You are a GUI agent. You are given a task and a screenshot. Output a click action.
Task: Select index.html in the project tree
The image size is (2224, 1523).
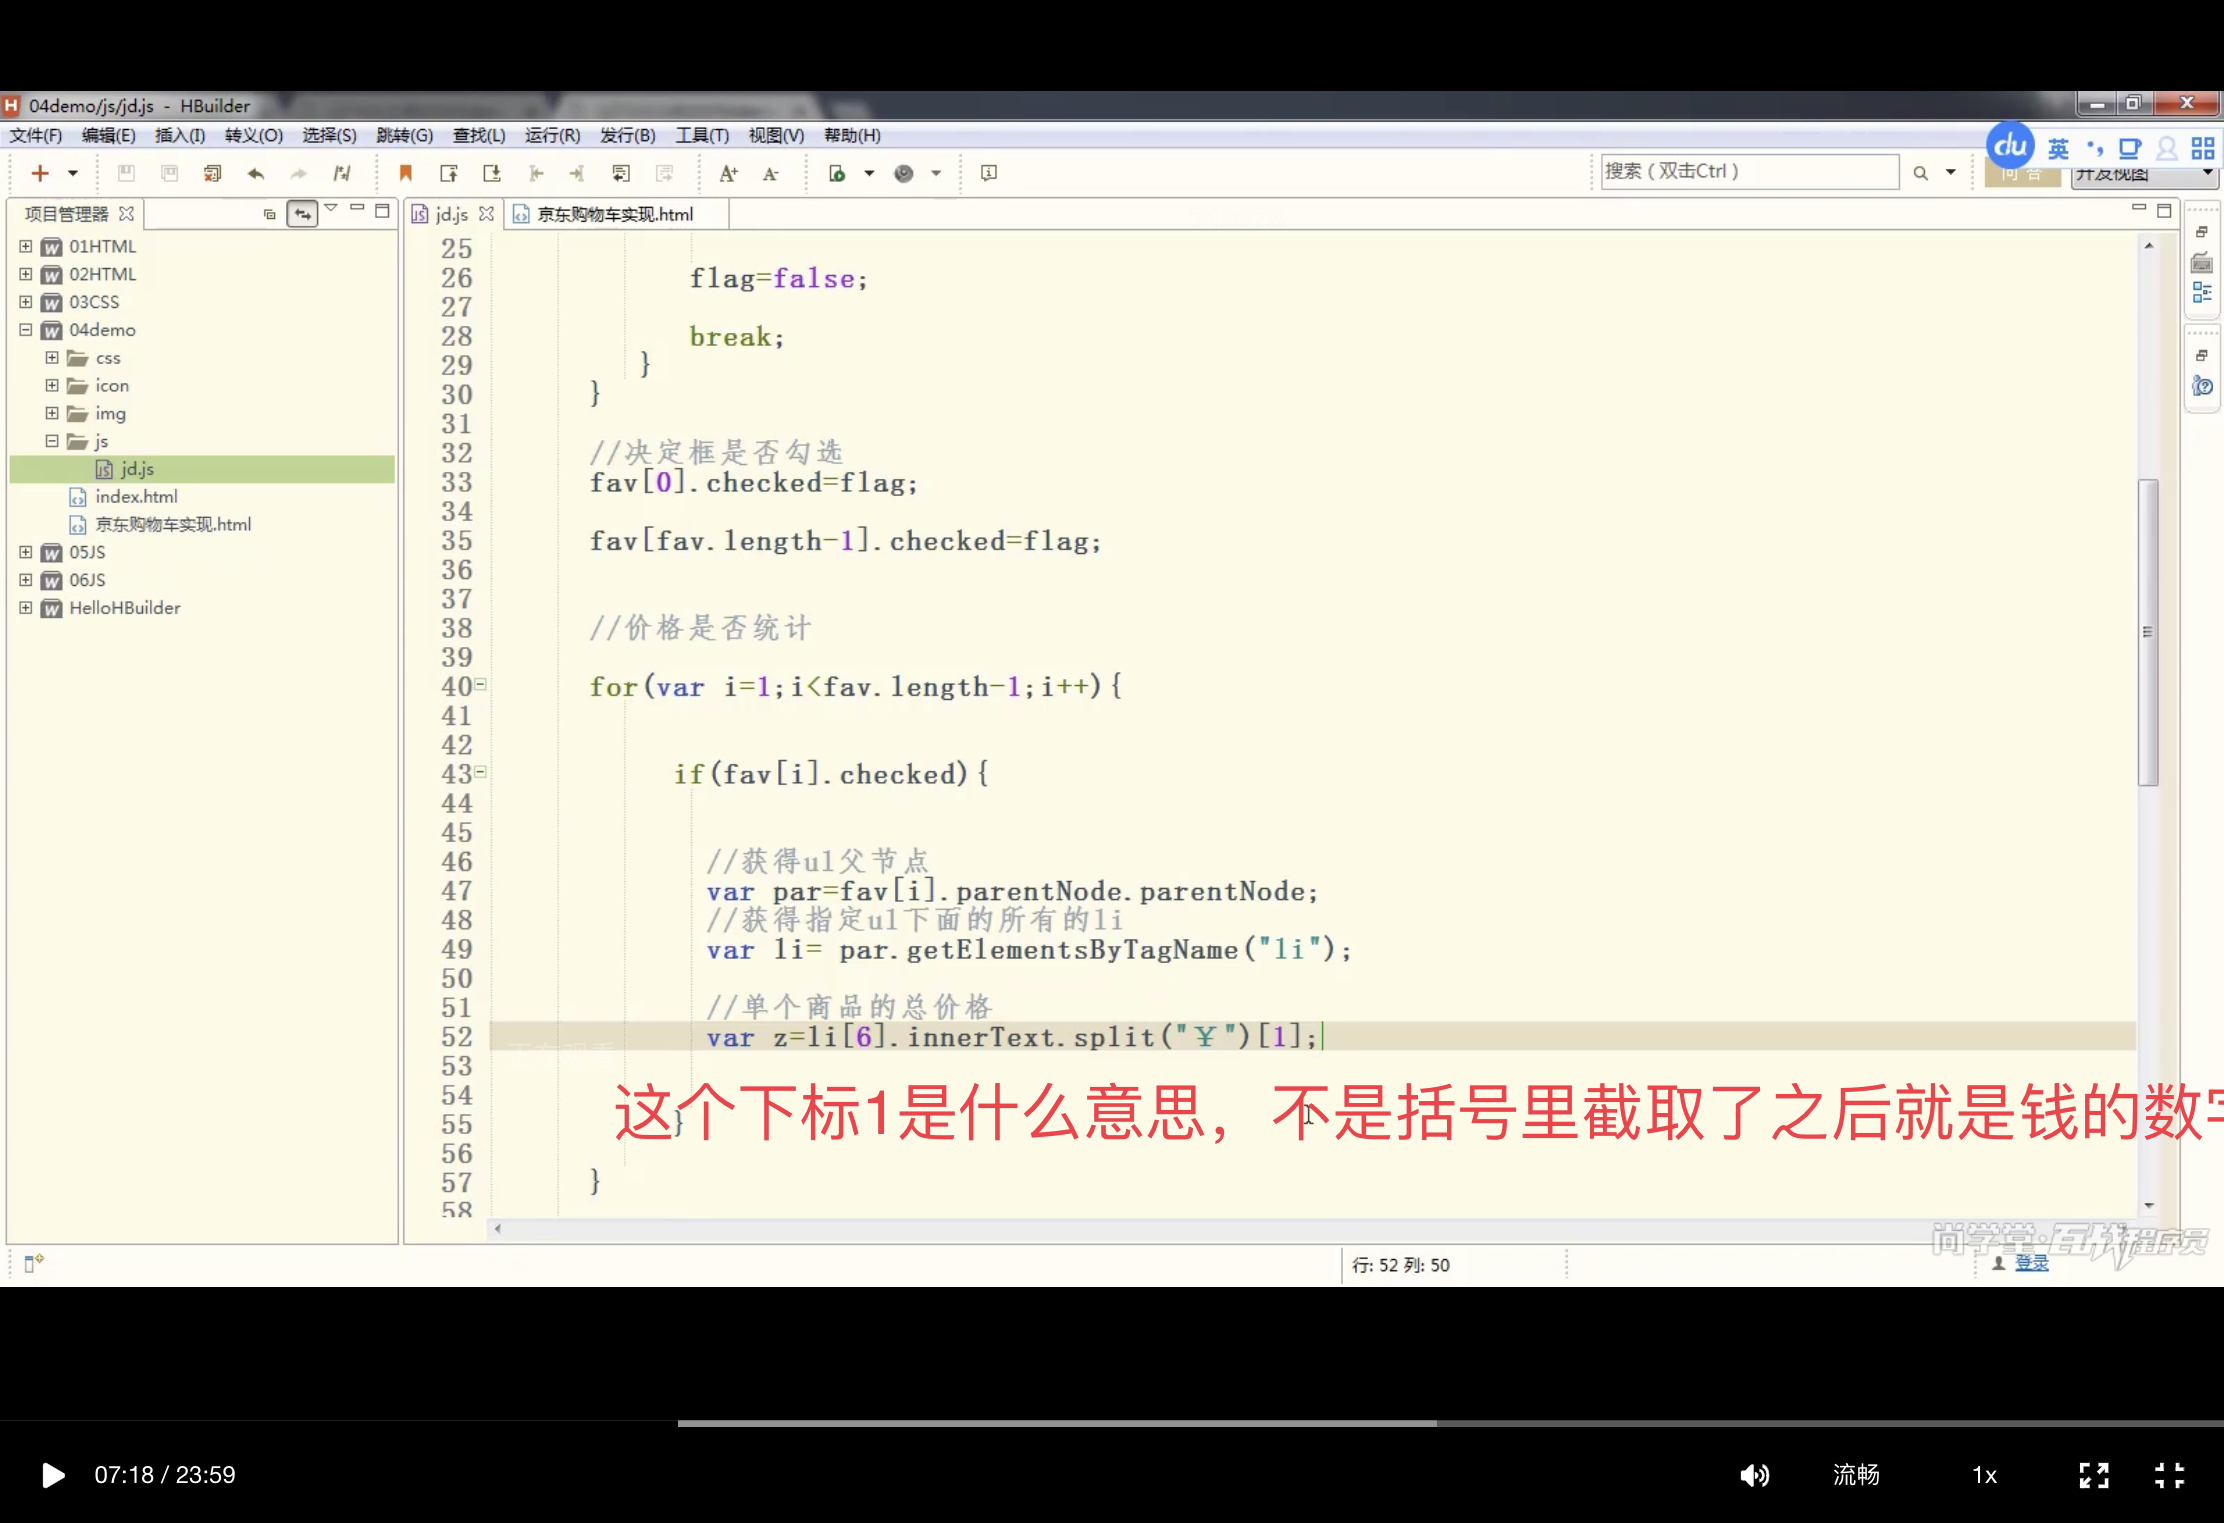136,496
